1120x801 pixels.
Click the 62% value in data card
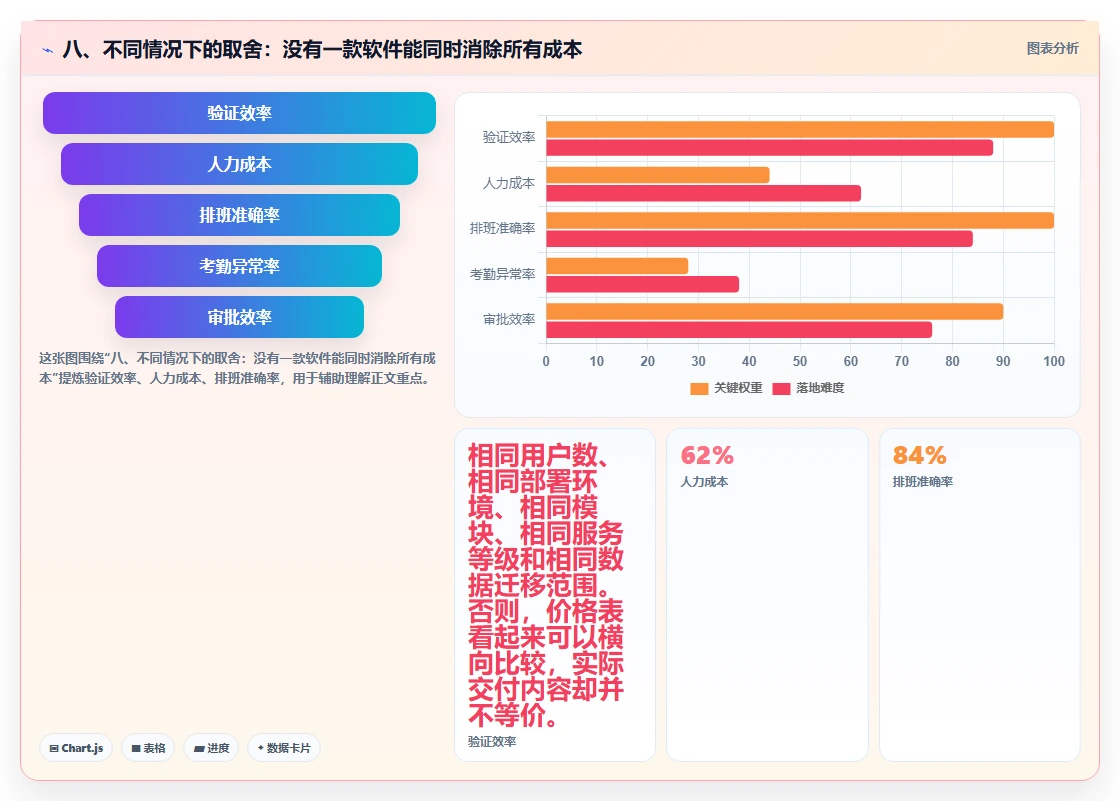tap(707, 455)
